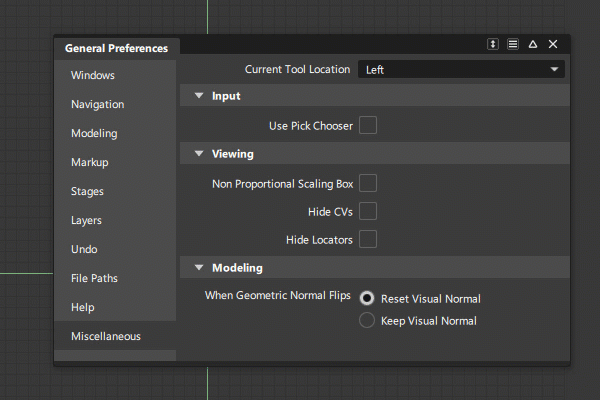Click the triangle collapse icon in title bar
Viewport: 600px width, 400px height.
pos(533,45)
